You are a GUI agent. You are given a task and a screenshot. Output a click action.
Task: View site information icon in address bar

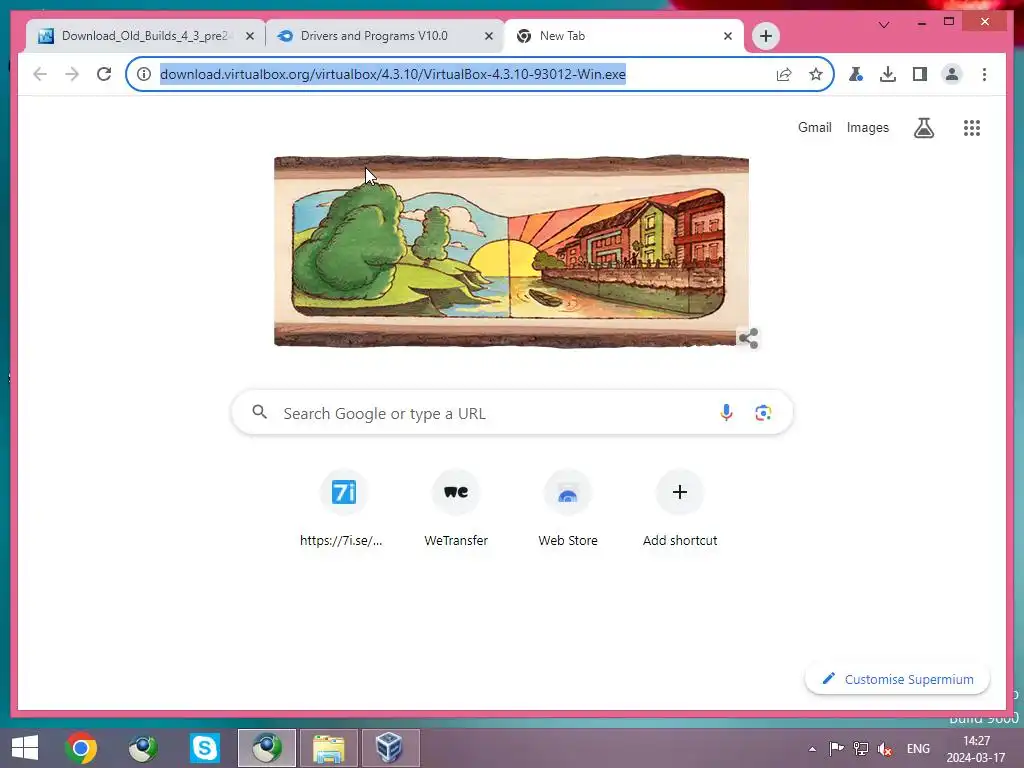pos(144,74)
